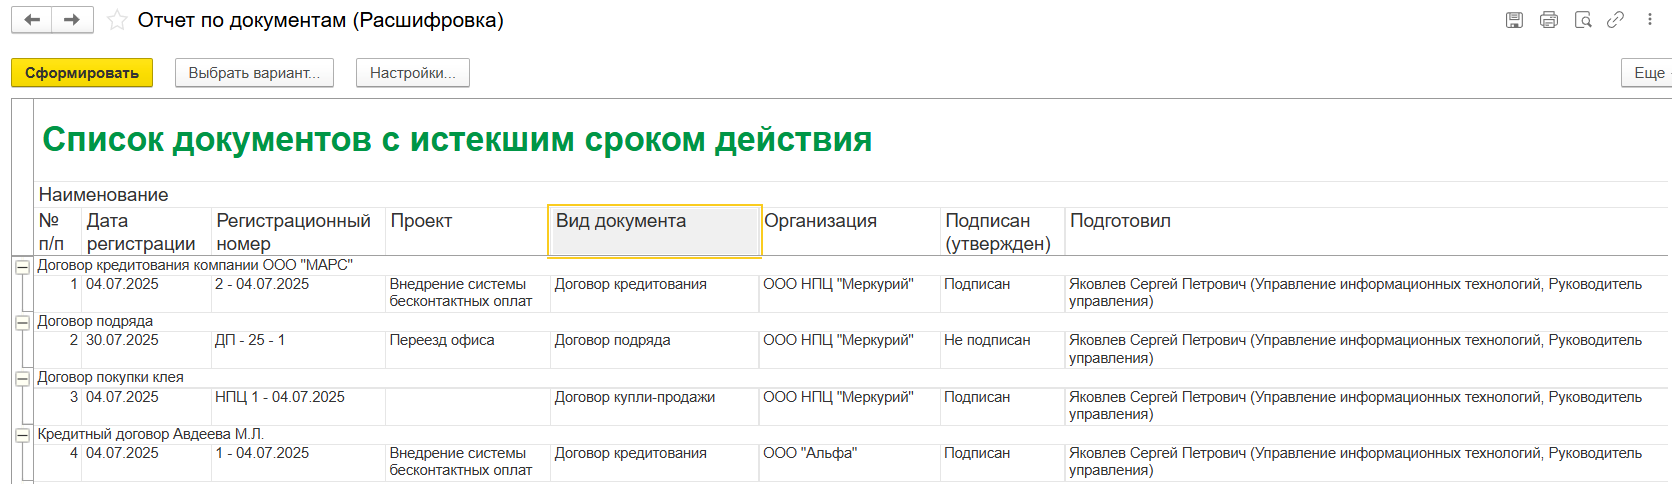
Task: Open the three-dot more options menu
Action: pyautogui.click(x=1649, y=20)
